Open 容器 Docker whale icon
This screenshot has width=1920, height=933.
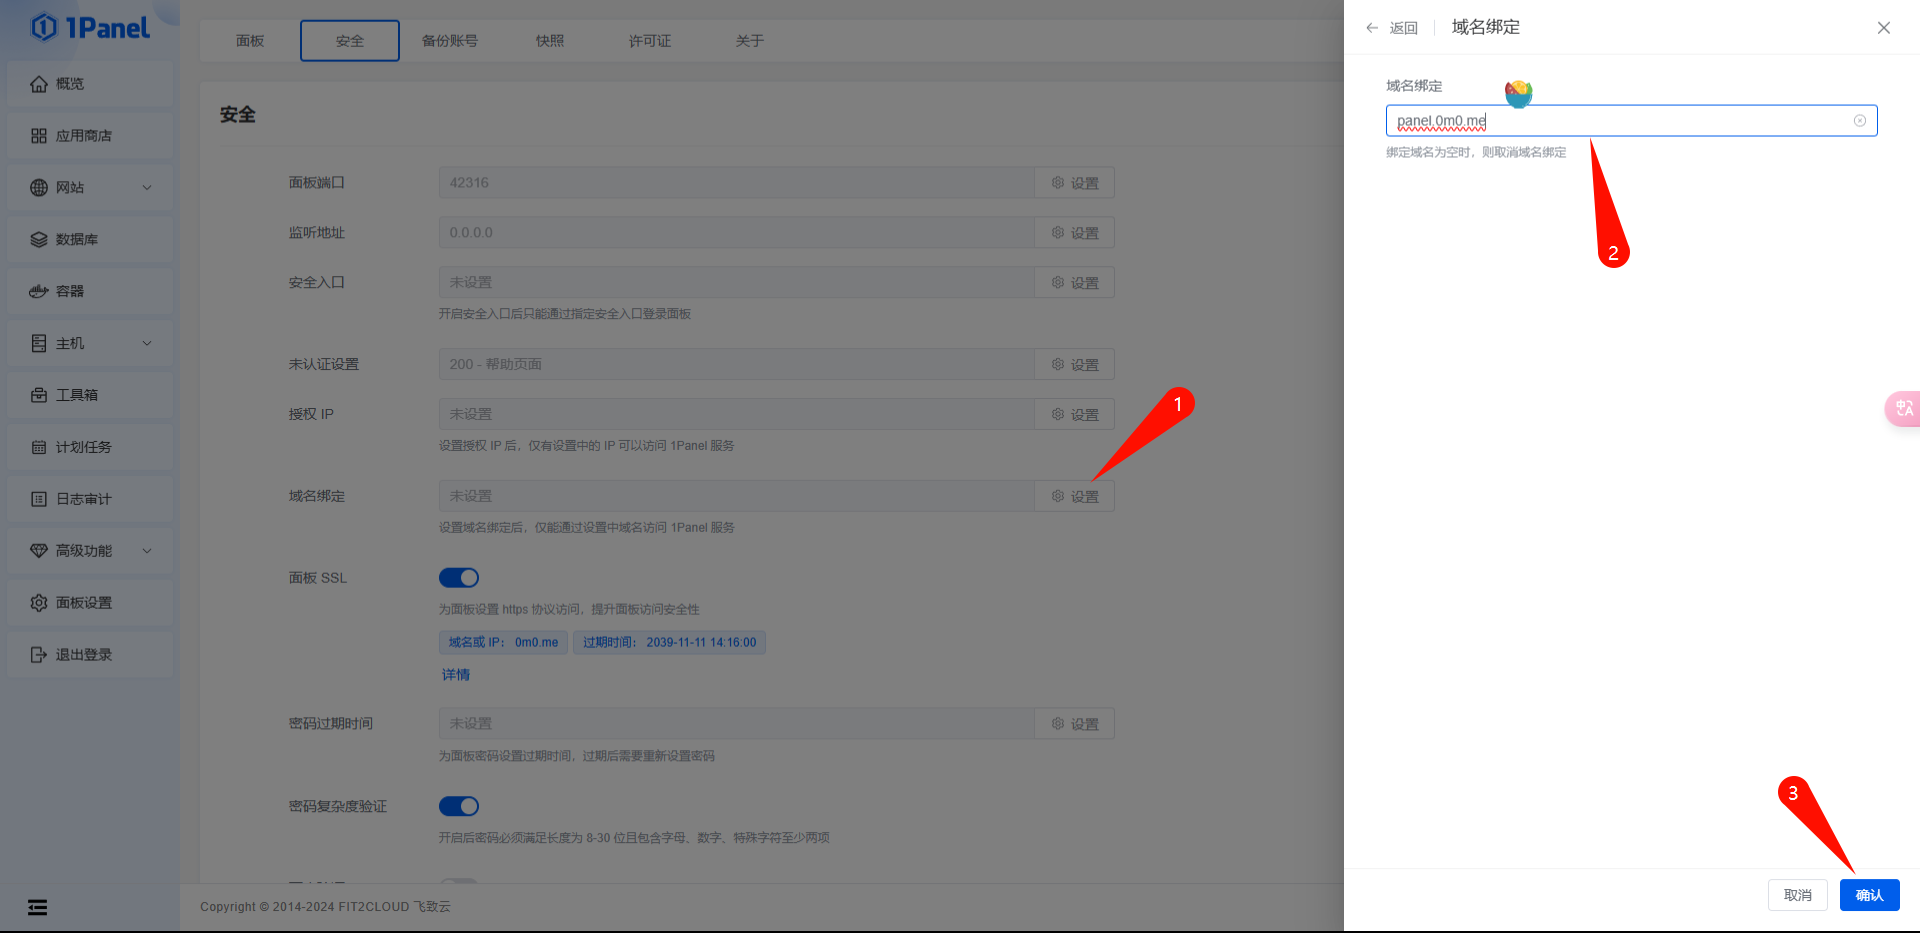tap(39, 292)
